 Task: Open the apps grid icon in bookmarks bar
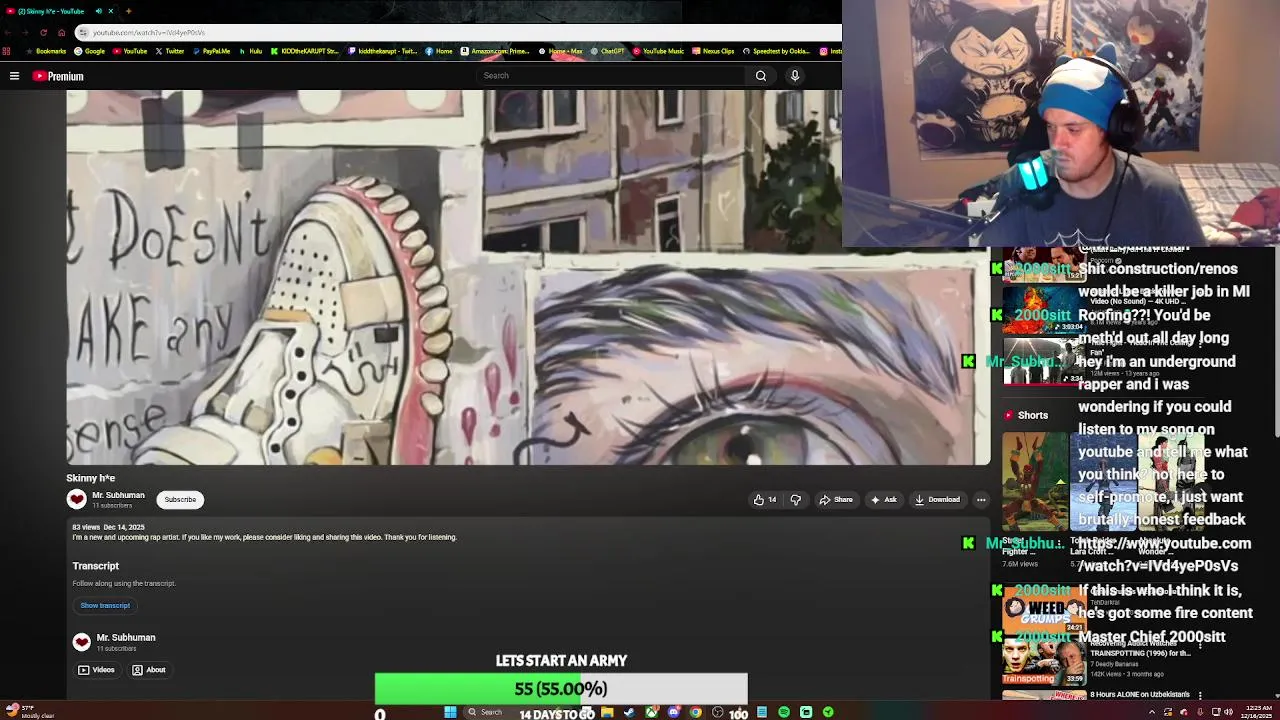pos(7,51)
